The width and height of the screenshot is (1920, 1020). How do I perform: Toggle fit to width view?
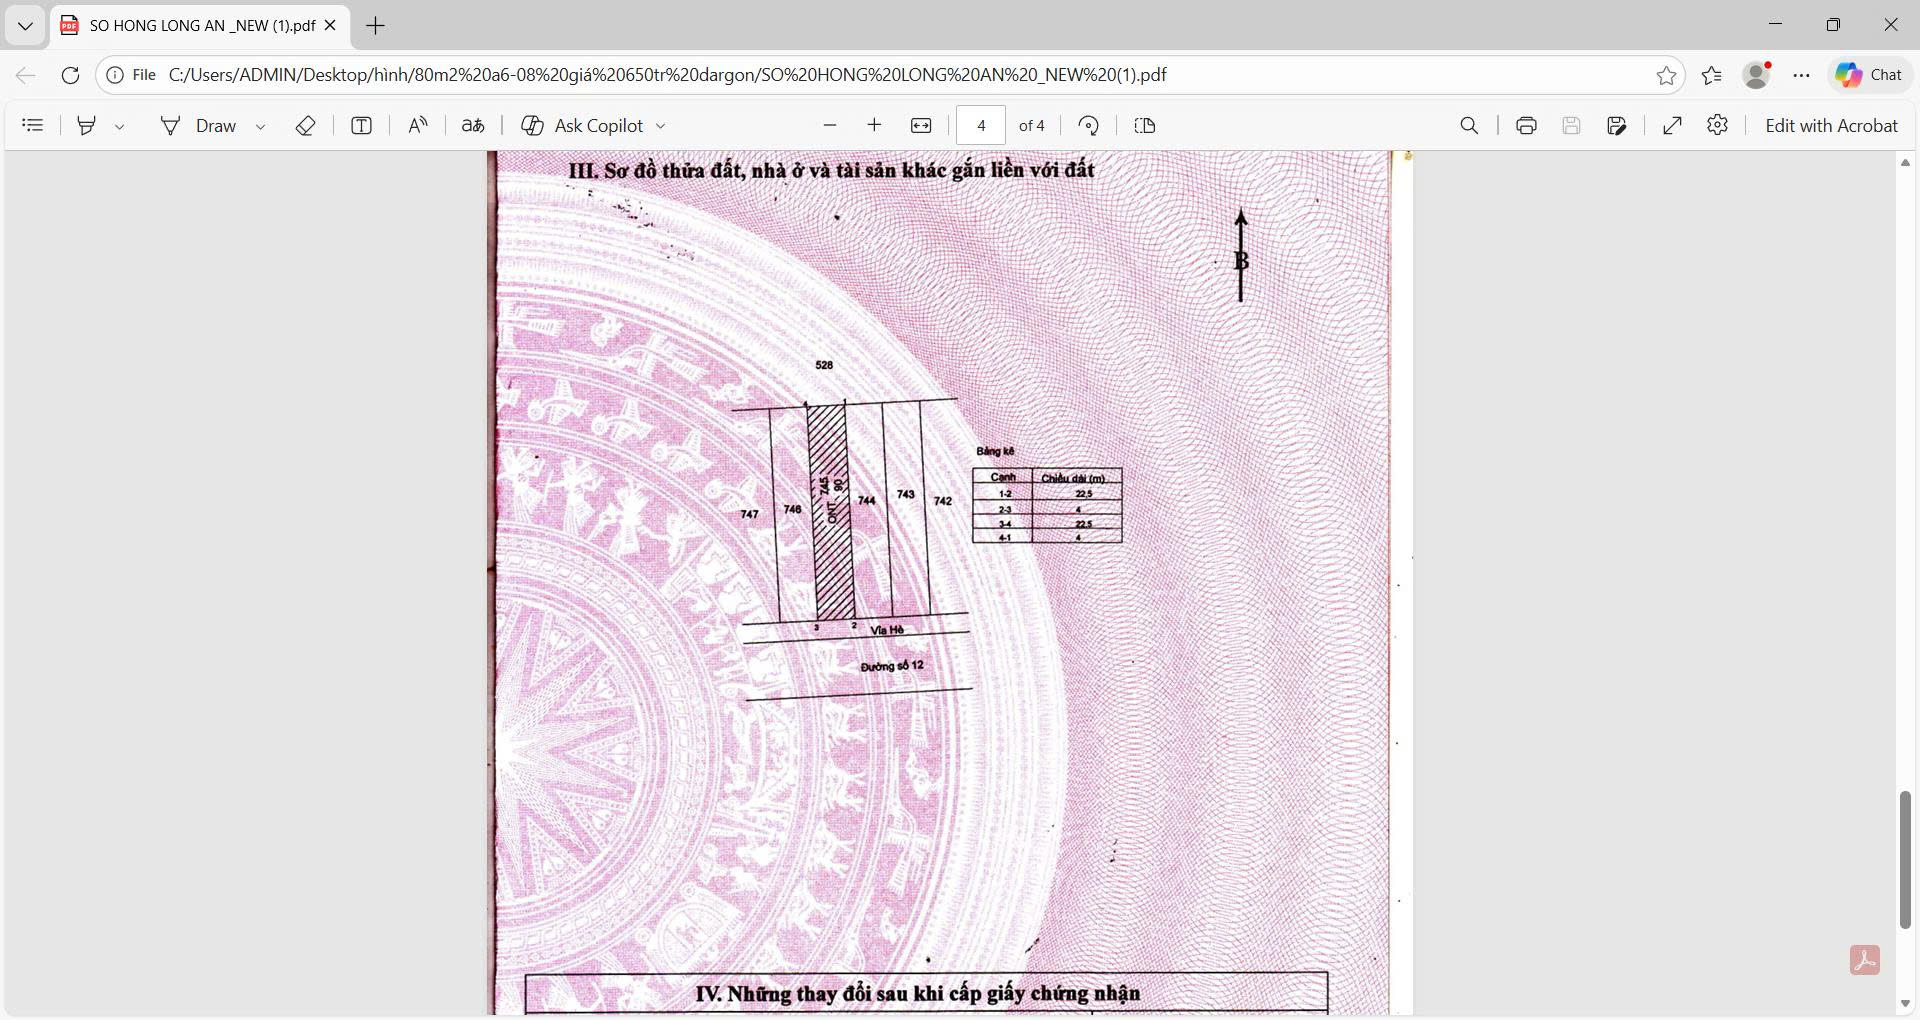click(x=921, y=126)
